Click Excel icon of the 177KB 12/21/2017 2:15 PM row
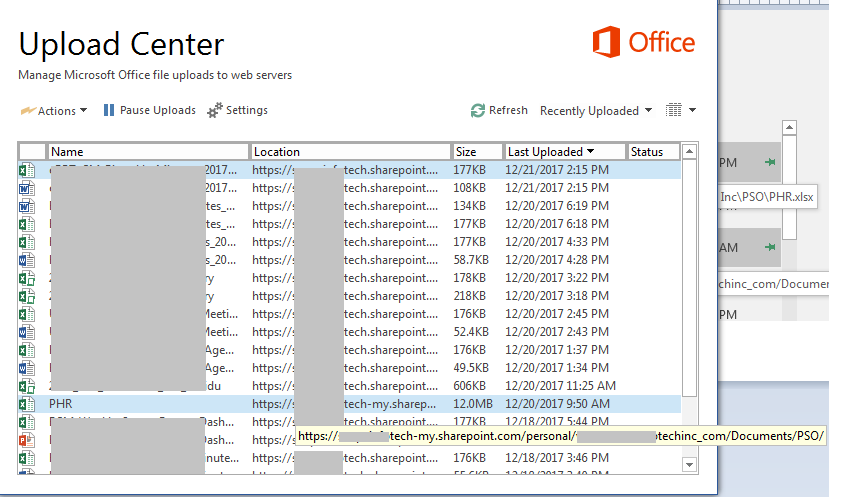864x497 pixels. click(26, 170)
